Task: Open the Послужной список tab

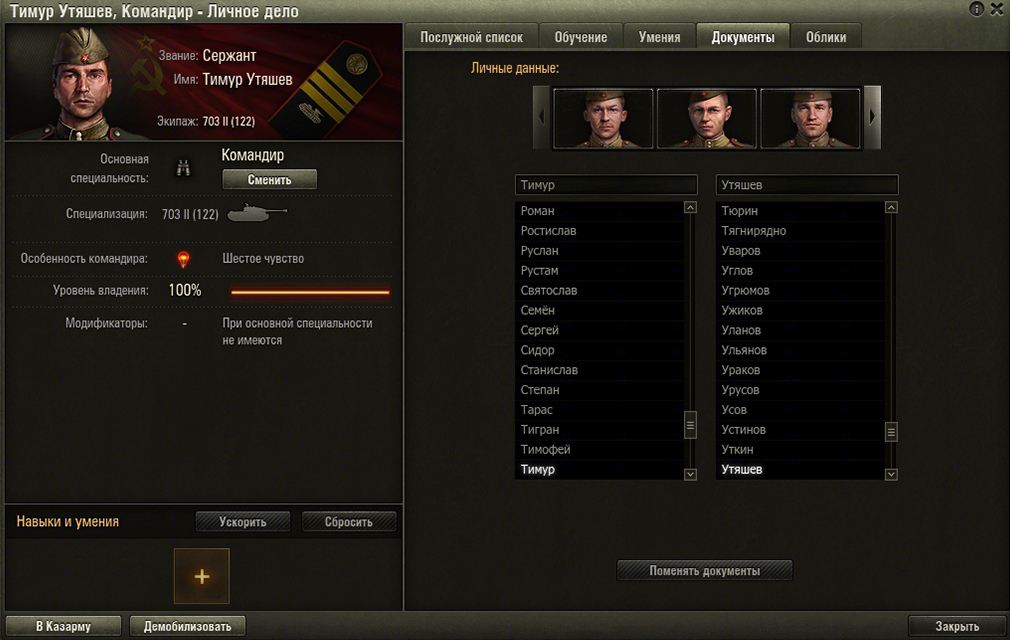Action: click(x=472, y=37)
